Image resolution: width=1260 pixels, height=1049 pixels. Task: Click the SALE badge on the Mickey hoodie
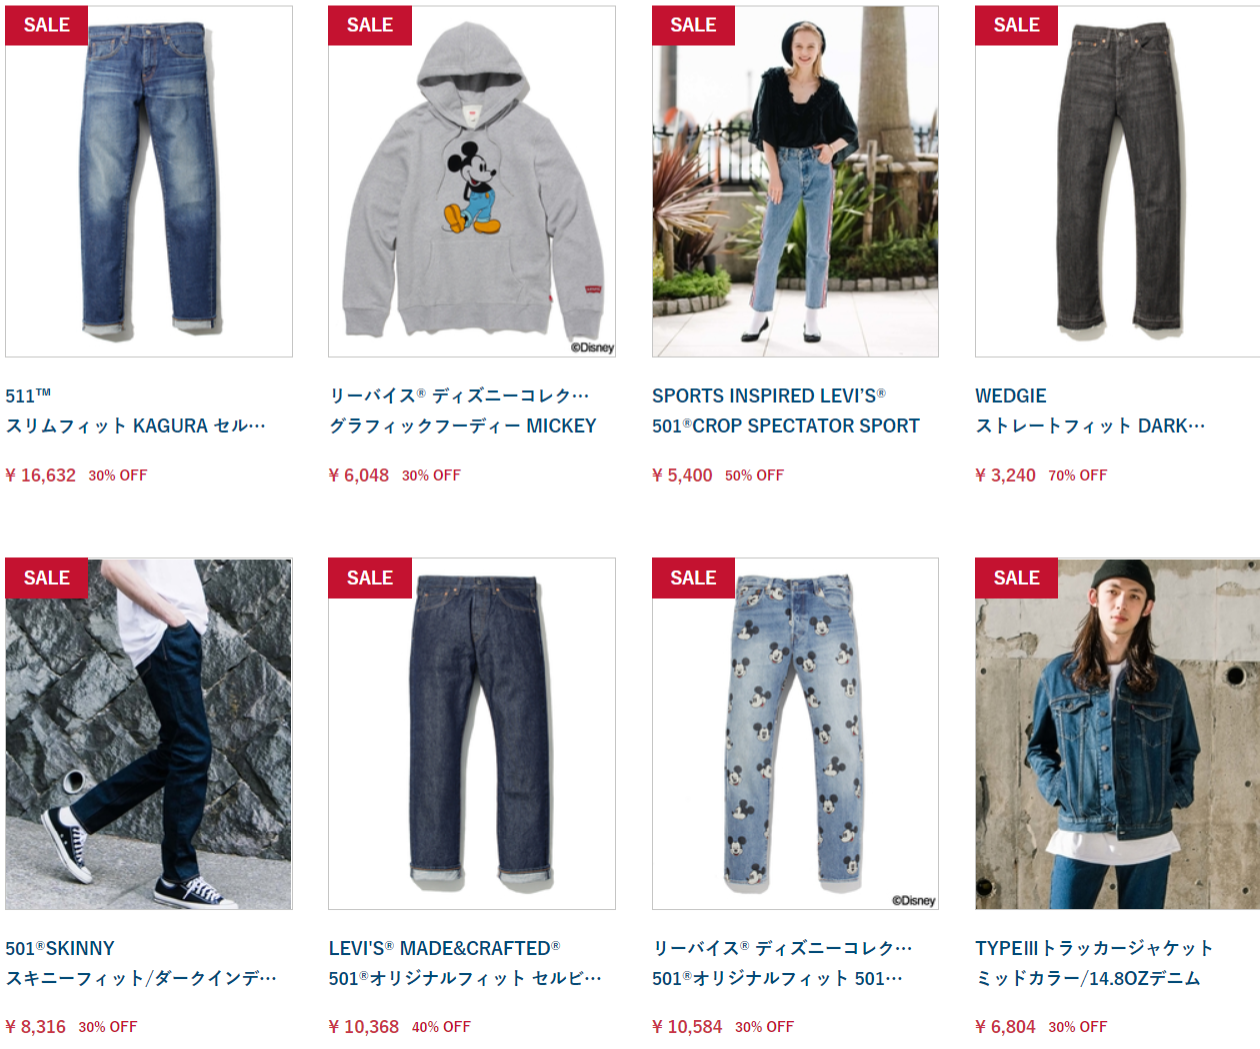pos(370,25)
